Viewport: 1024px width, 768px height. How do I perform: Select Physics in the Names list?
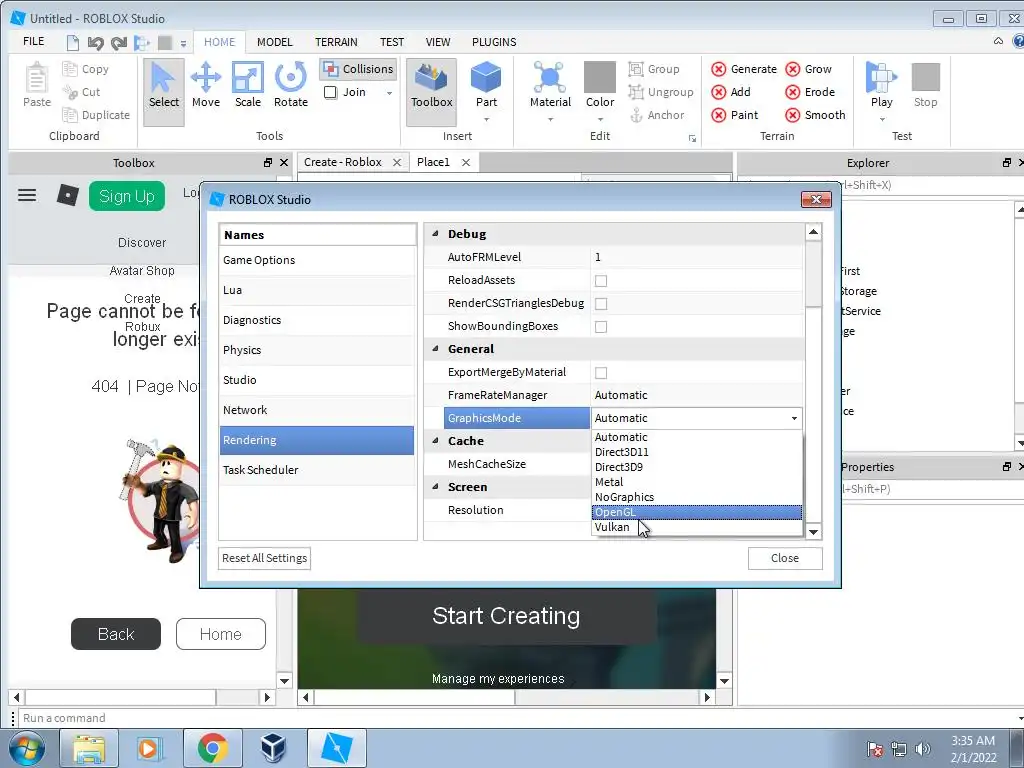(317, 350)
